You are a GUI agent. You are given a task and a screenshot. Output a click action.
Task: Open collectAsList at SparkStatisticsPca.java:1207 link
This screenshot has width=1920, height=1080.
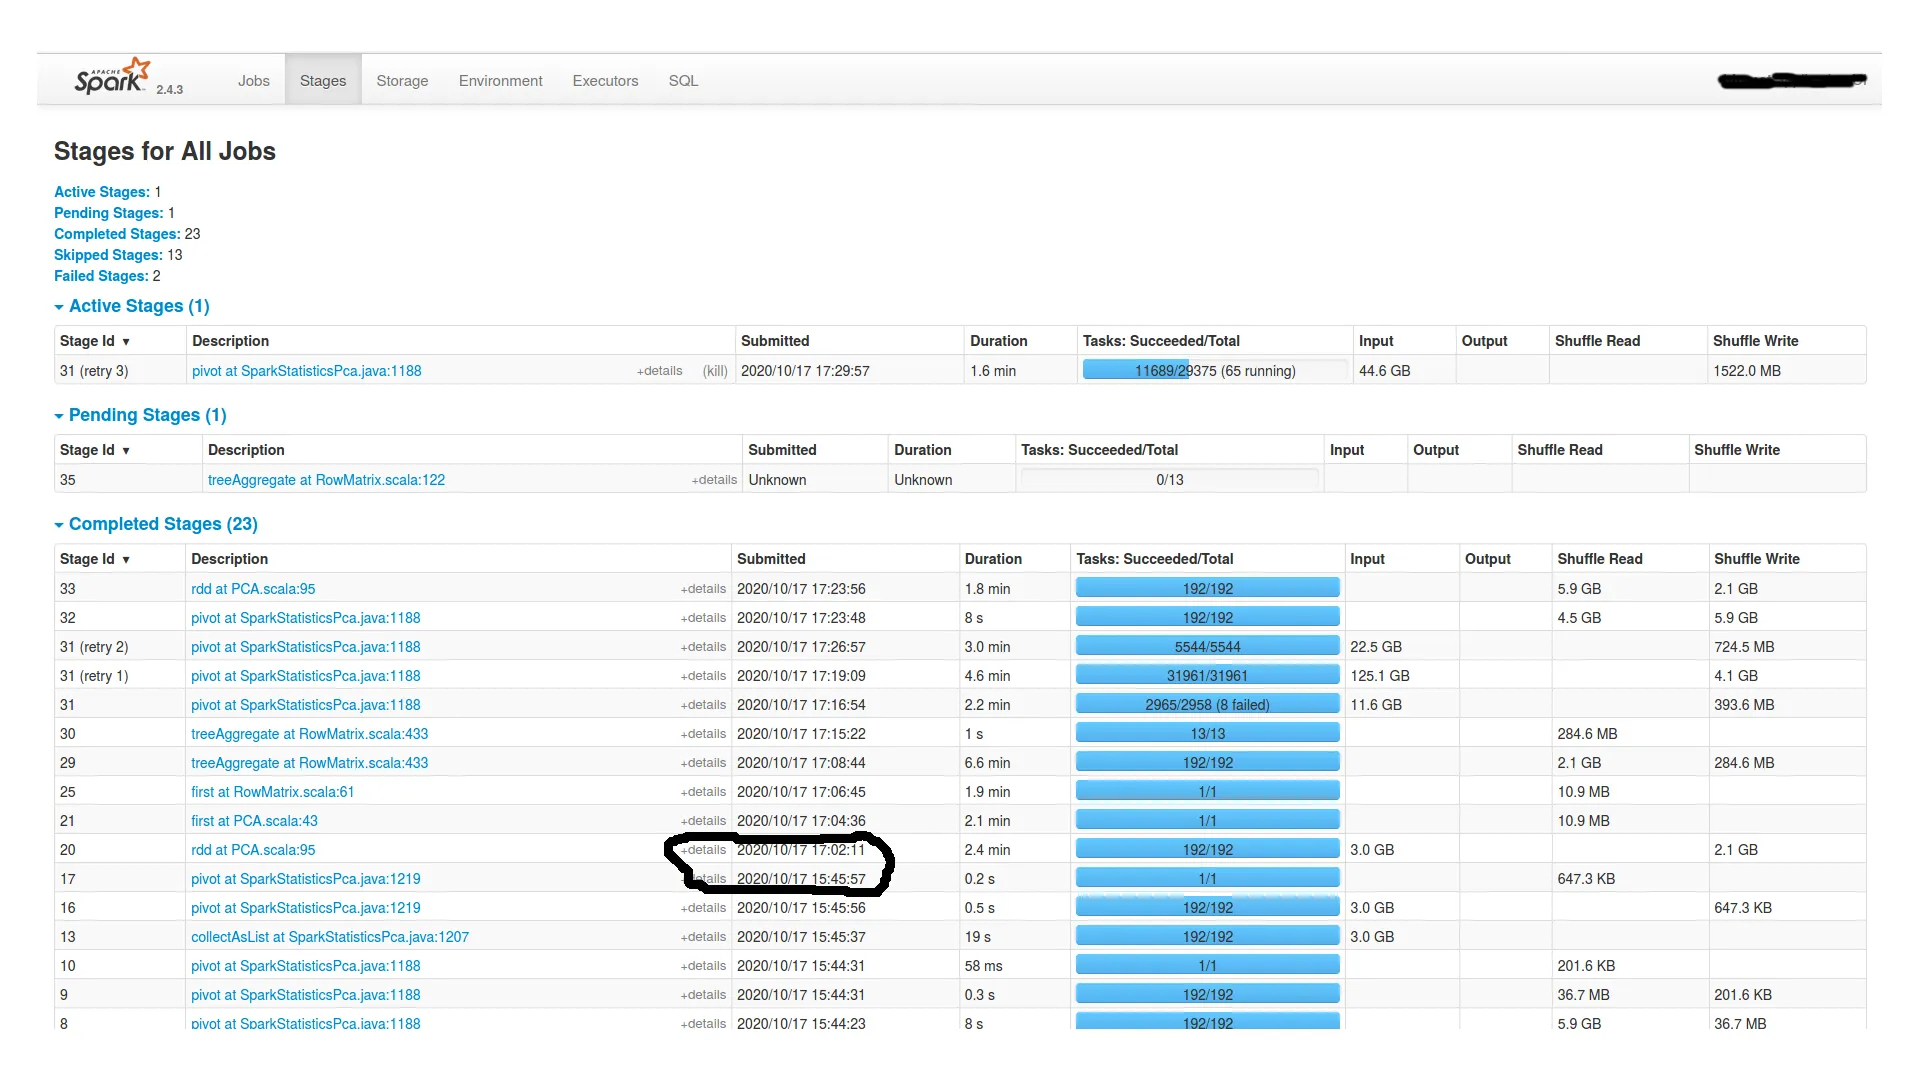tap(329, 937)
